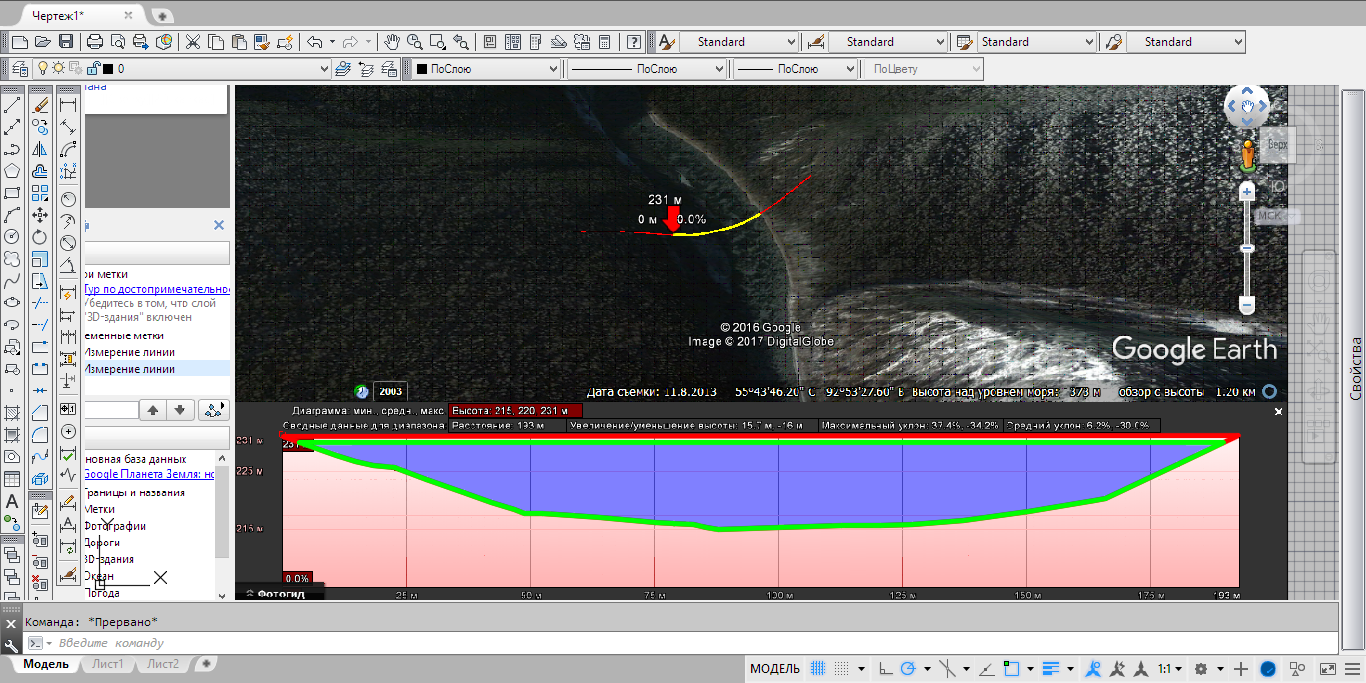This screenshot has height=683, width=1366.
Task: Open the customization menu icon in status bar
Action: [x=1352, y=669]
